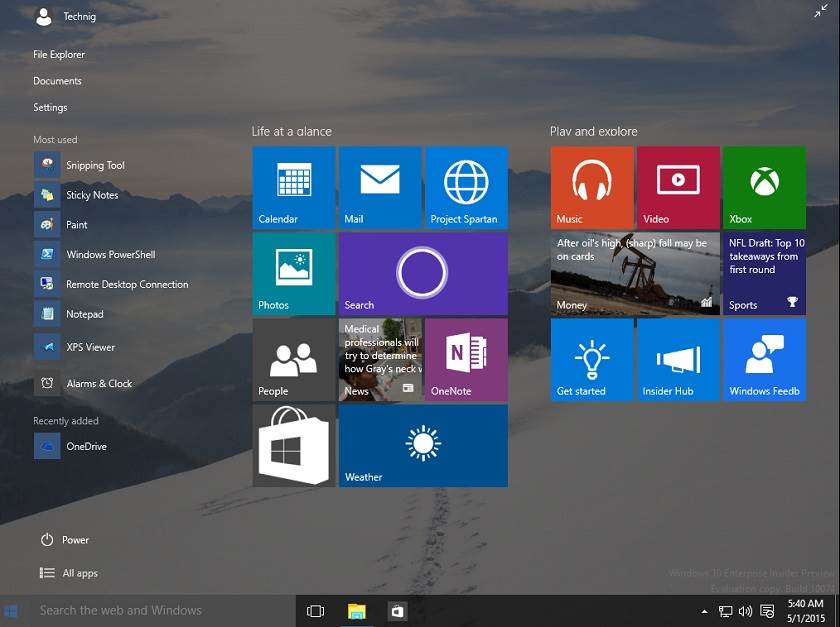Open Settings from the Start menu
The height and width of the screenshot is (627, 840).
50,107
